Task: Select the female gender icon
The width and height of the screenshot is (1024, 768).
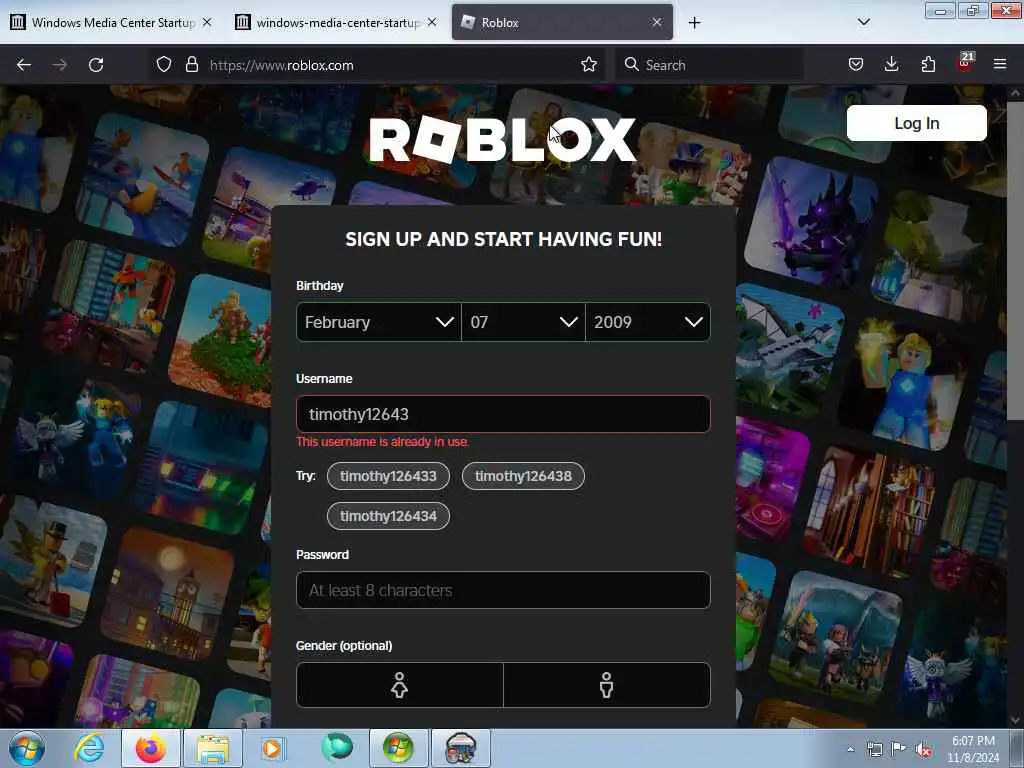Action: tap(400, 685)
